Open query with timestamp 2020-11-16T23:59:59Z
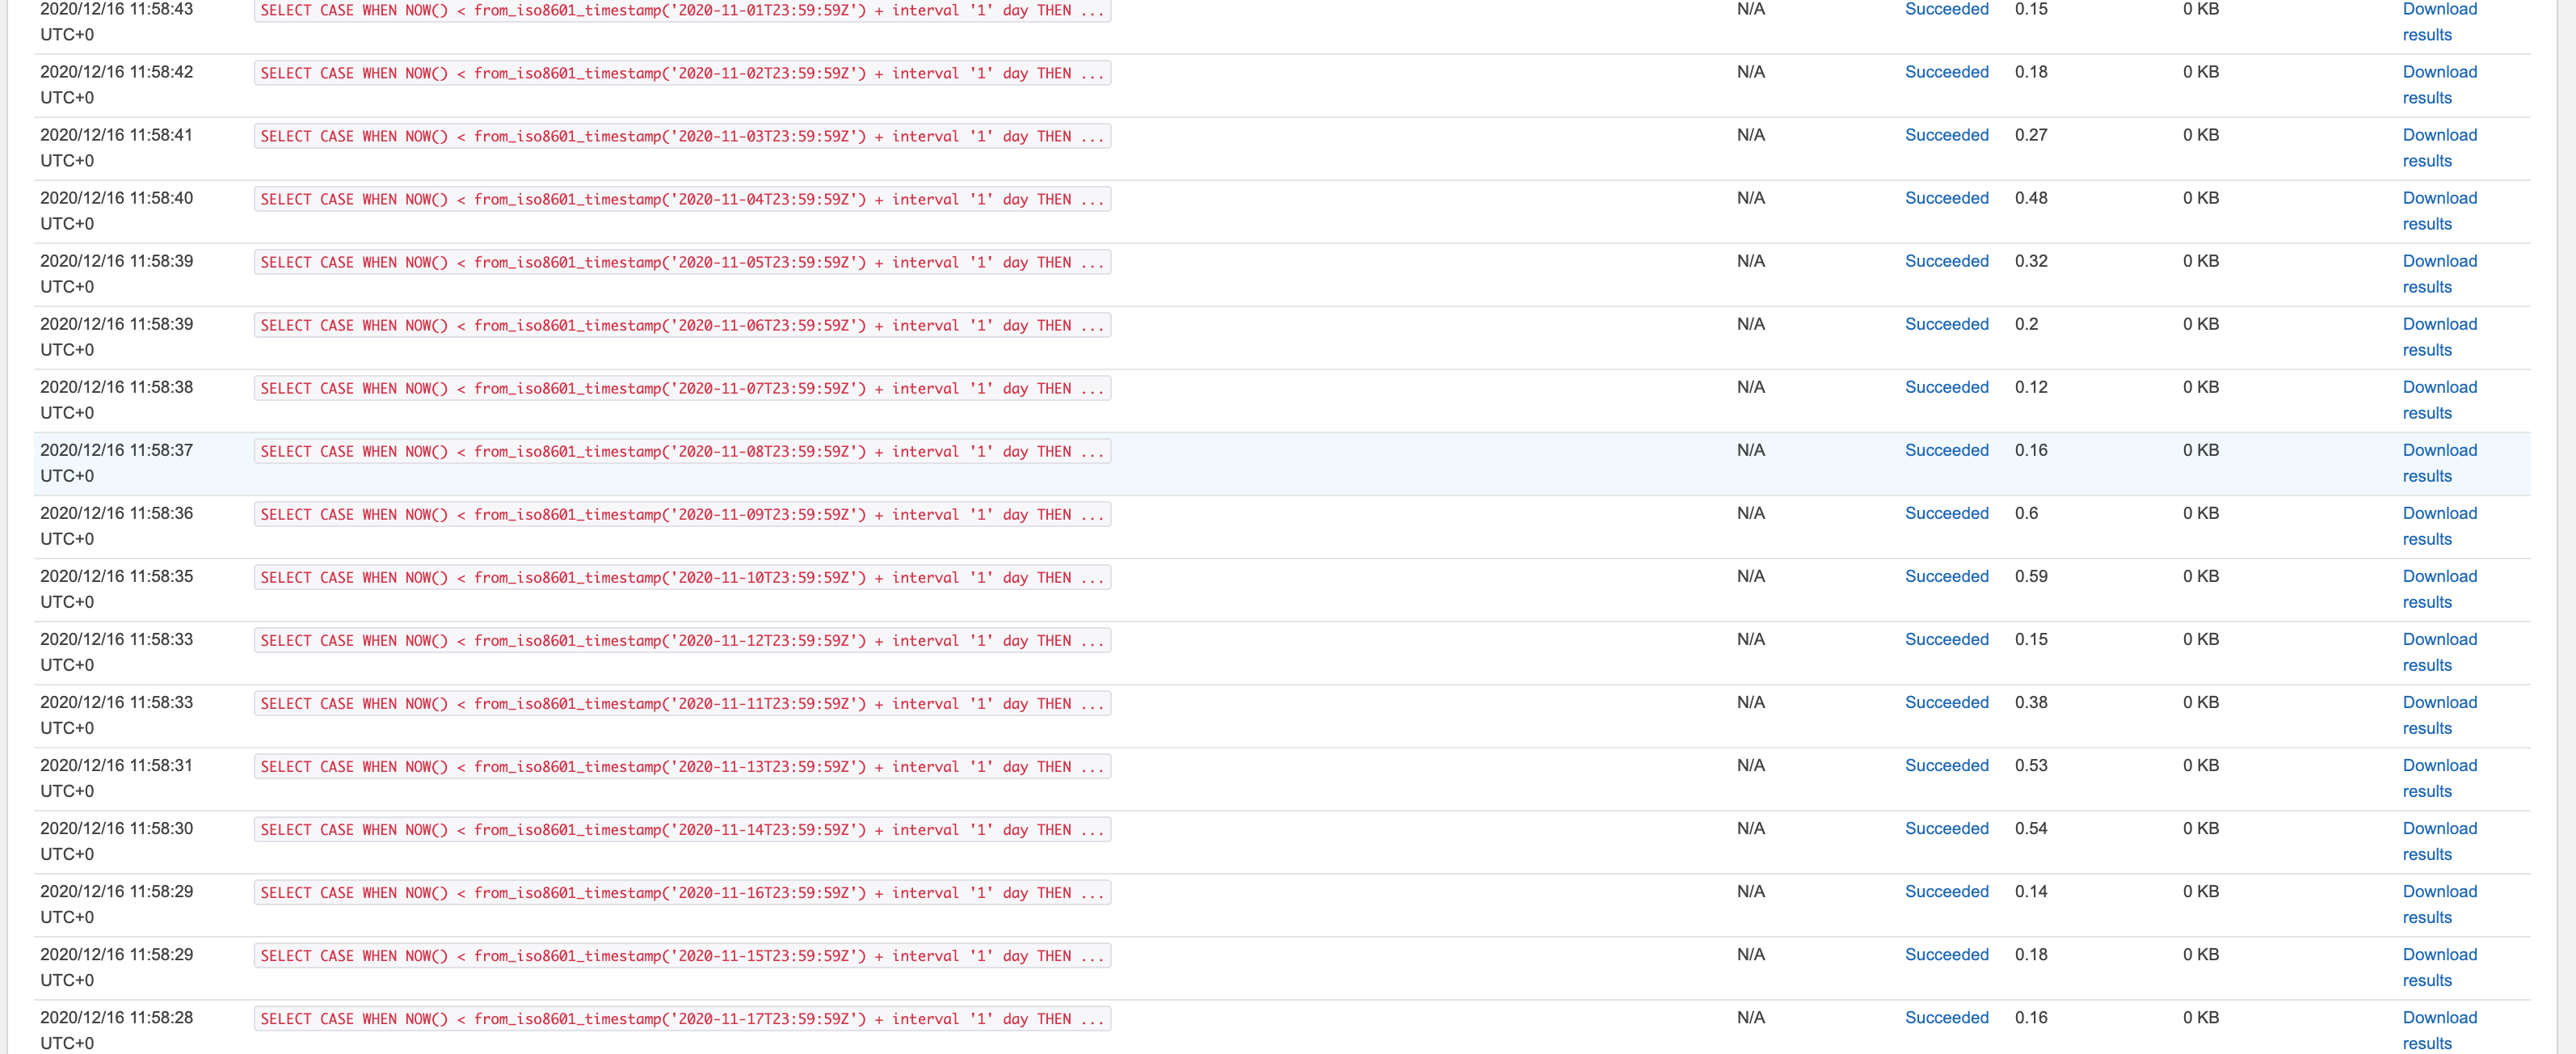The width and height of the screenshot is (2576, 1054). point(682,892)
